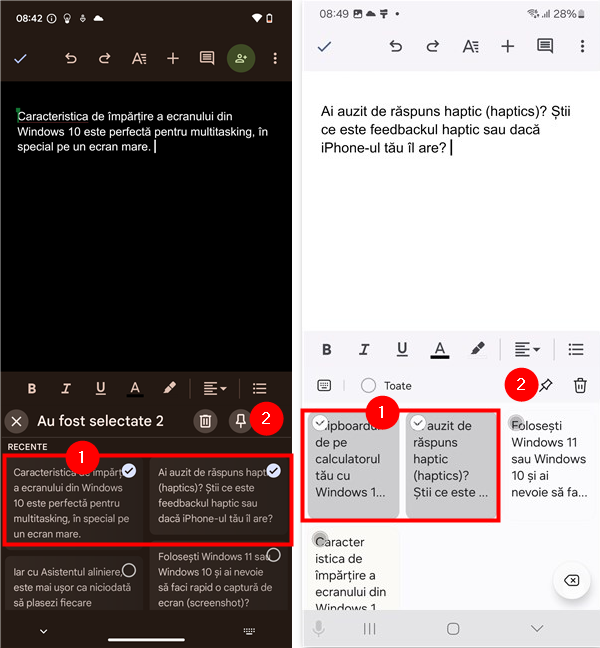Tap the backspace floating button
Viewport: 600px width, 648px height.
coord(571,581)
